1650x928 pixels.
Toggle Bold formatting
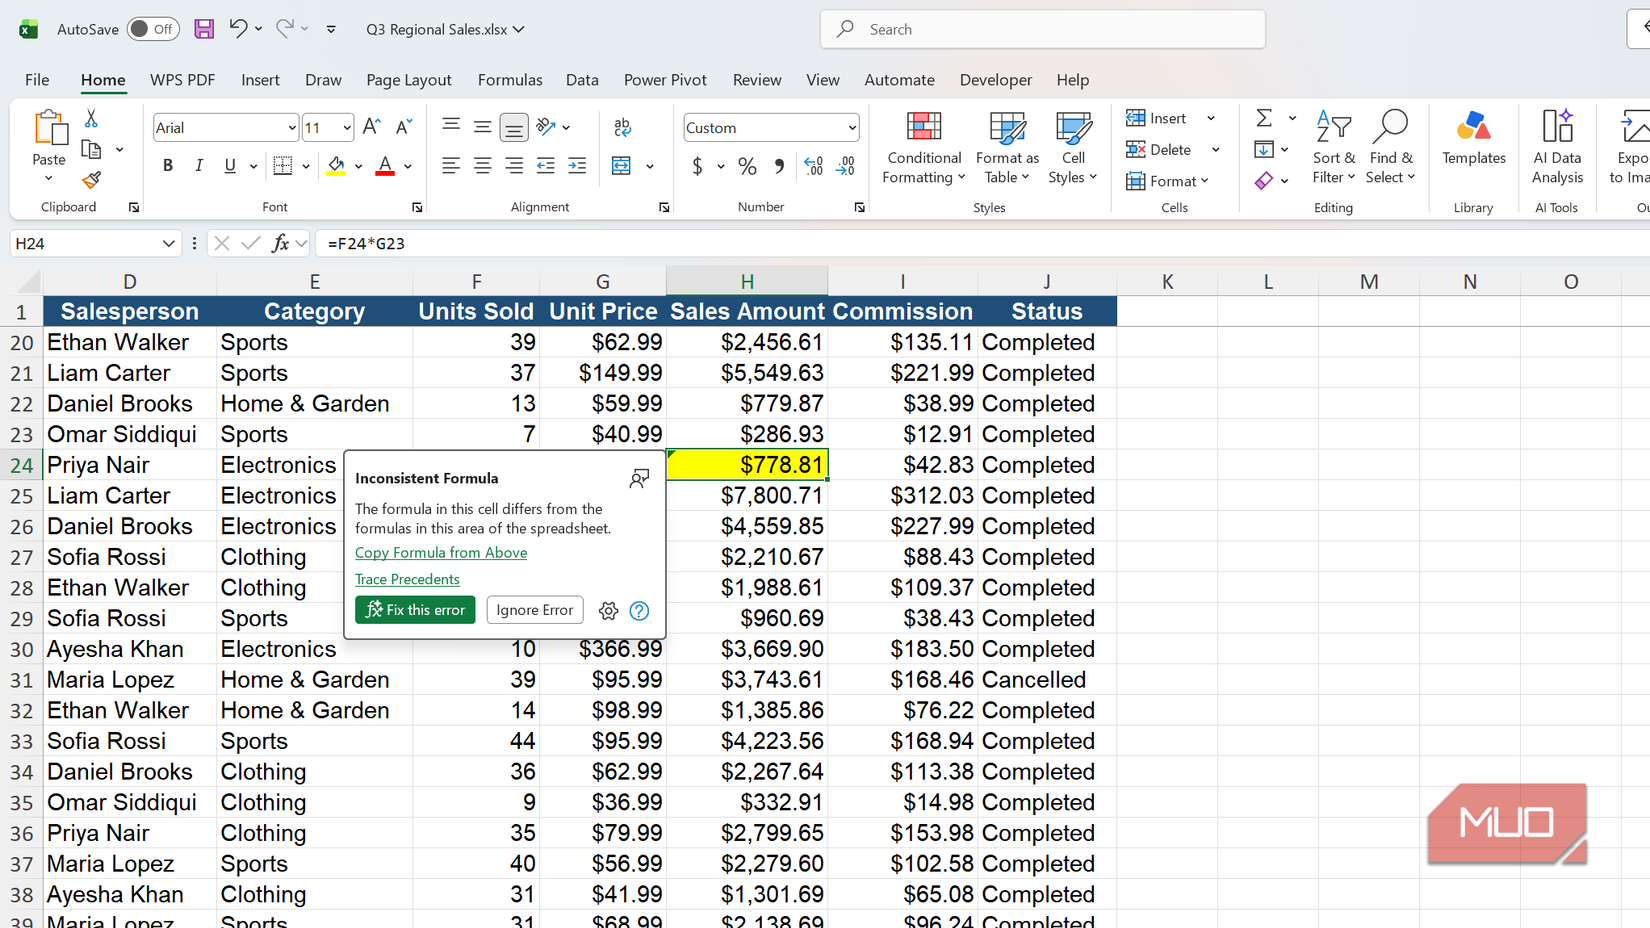(168, 166)
